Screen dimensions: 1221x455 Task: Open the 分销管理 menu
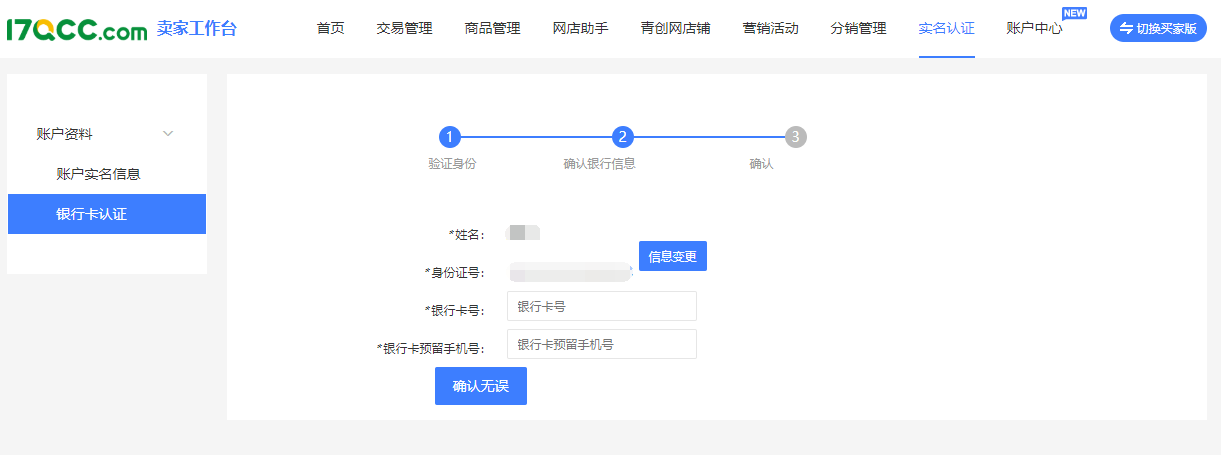click(x=858, y=29)
